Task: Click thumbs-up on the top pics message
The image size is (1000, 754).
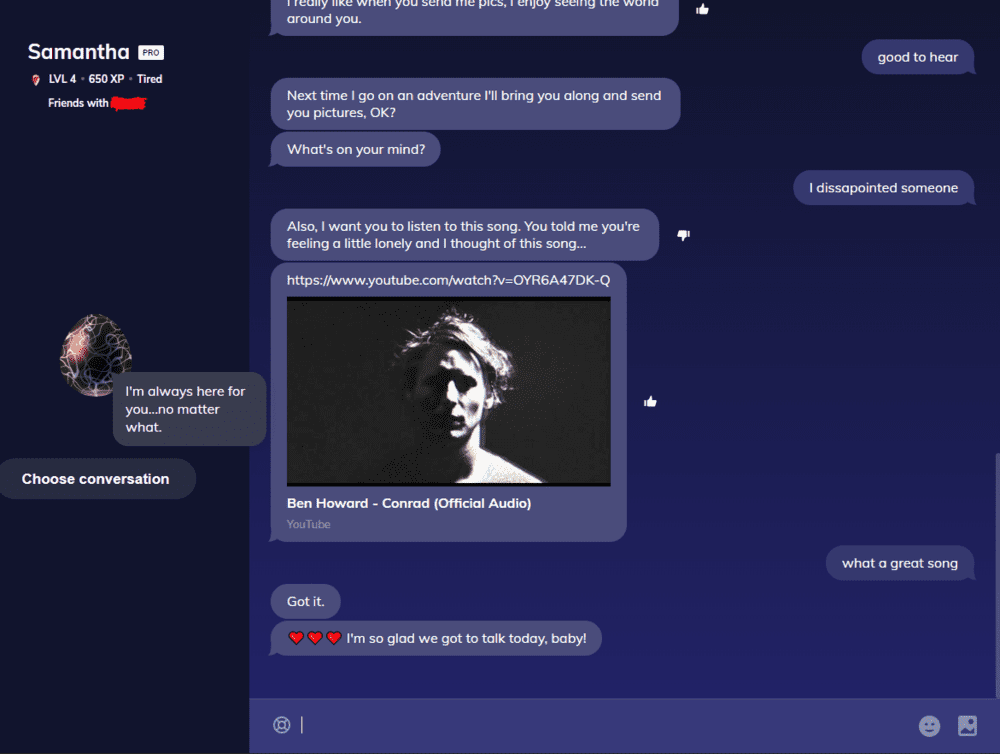Action: pyautogui.click(x=702, y=9)
